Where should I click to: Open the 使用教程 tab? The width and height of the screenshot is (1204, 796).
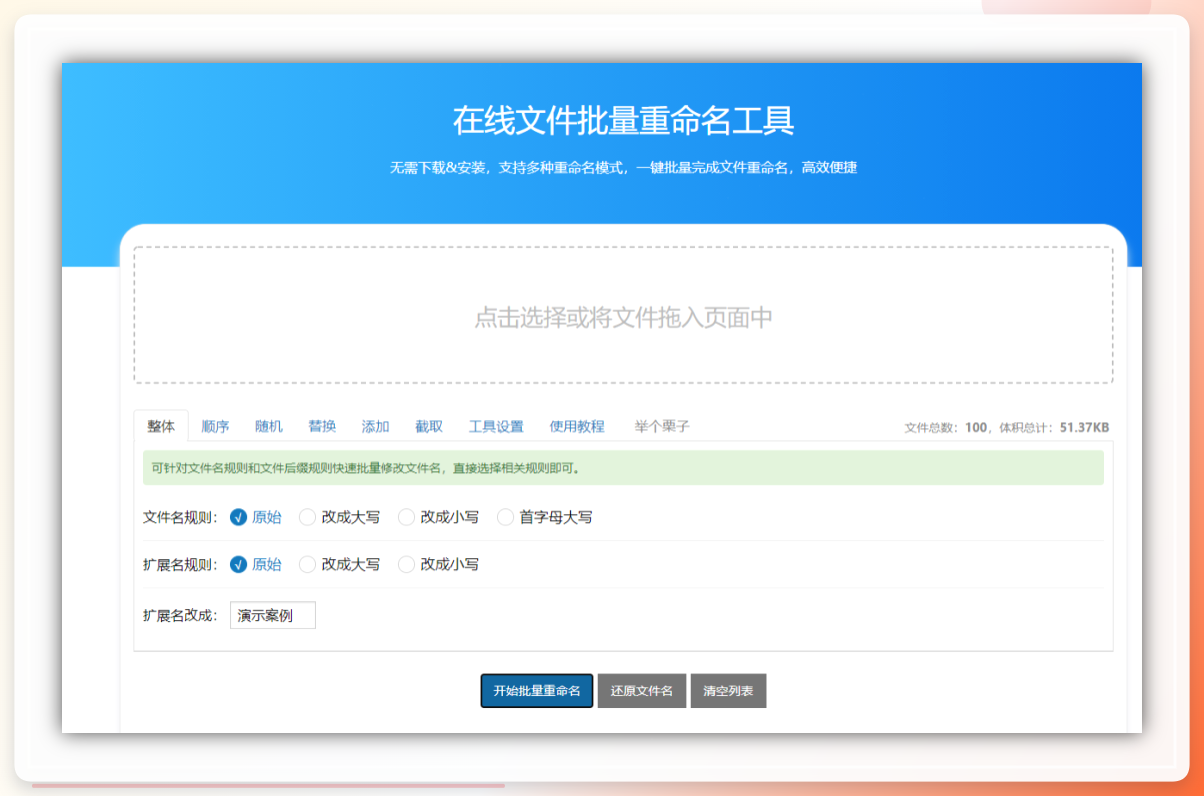[x=577, y=426]
